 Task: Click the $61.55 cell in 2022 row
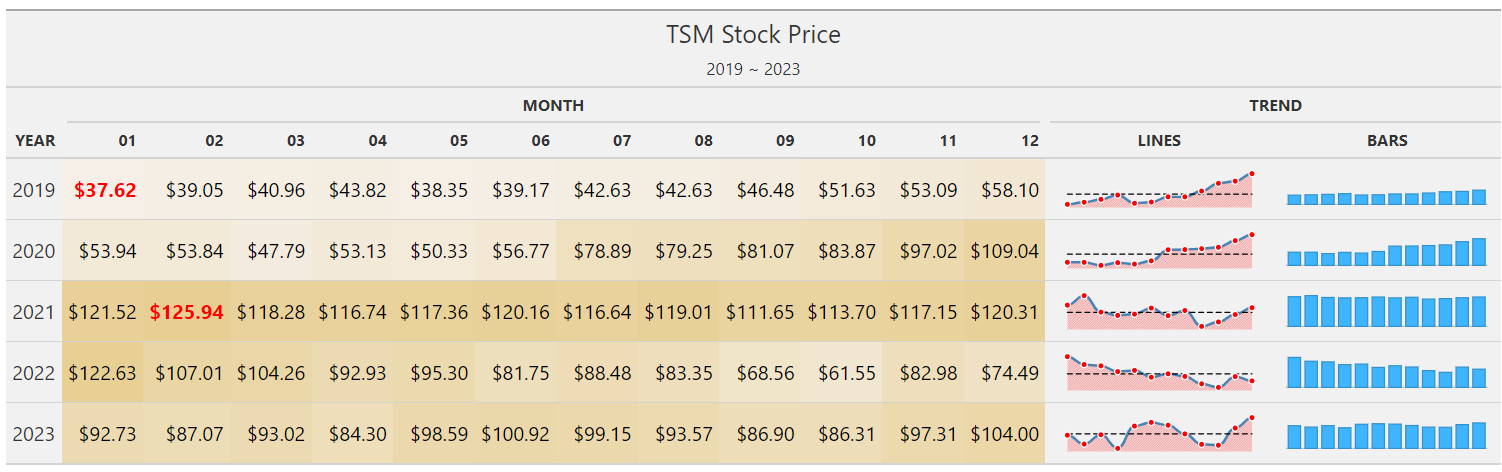click(847, 373)
